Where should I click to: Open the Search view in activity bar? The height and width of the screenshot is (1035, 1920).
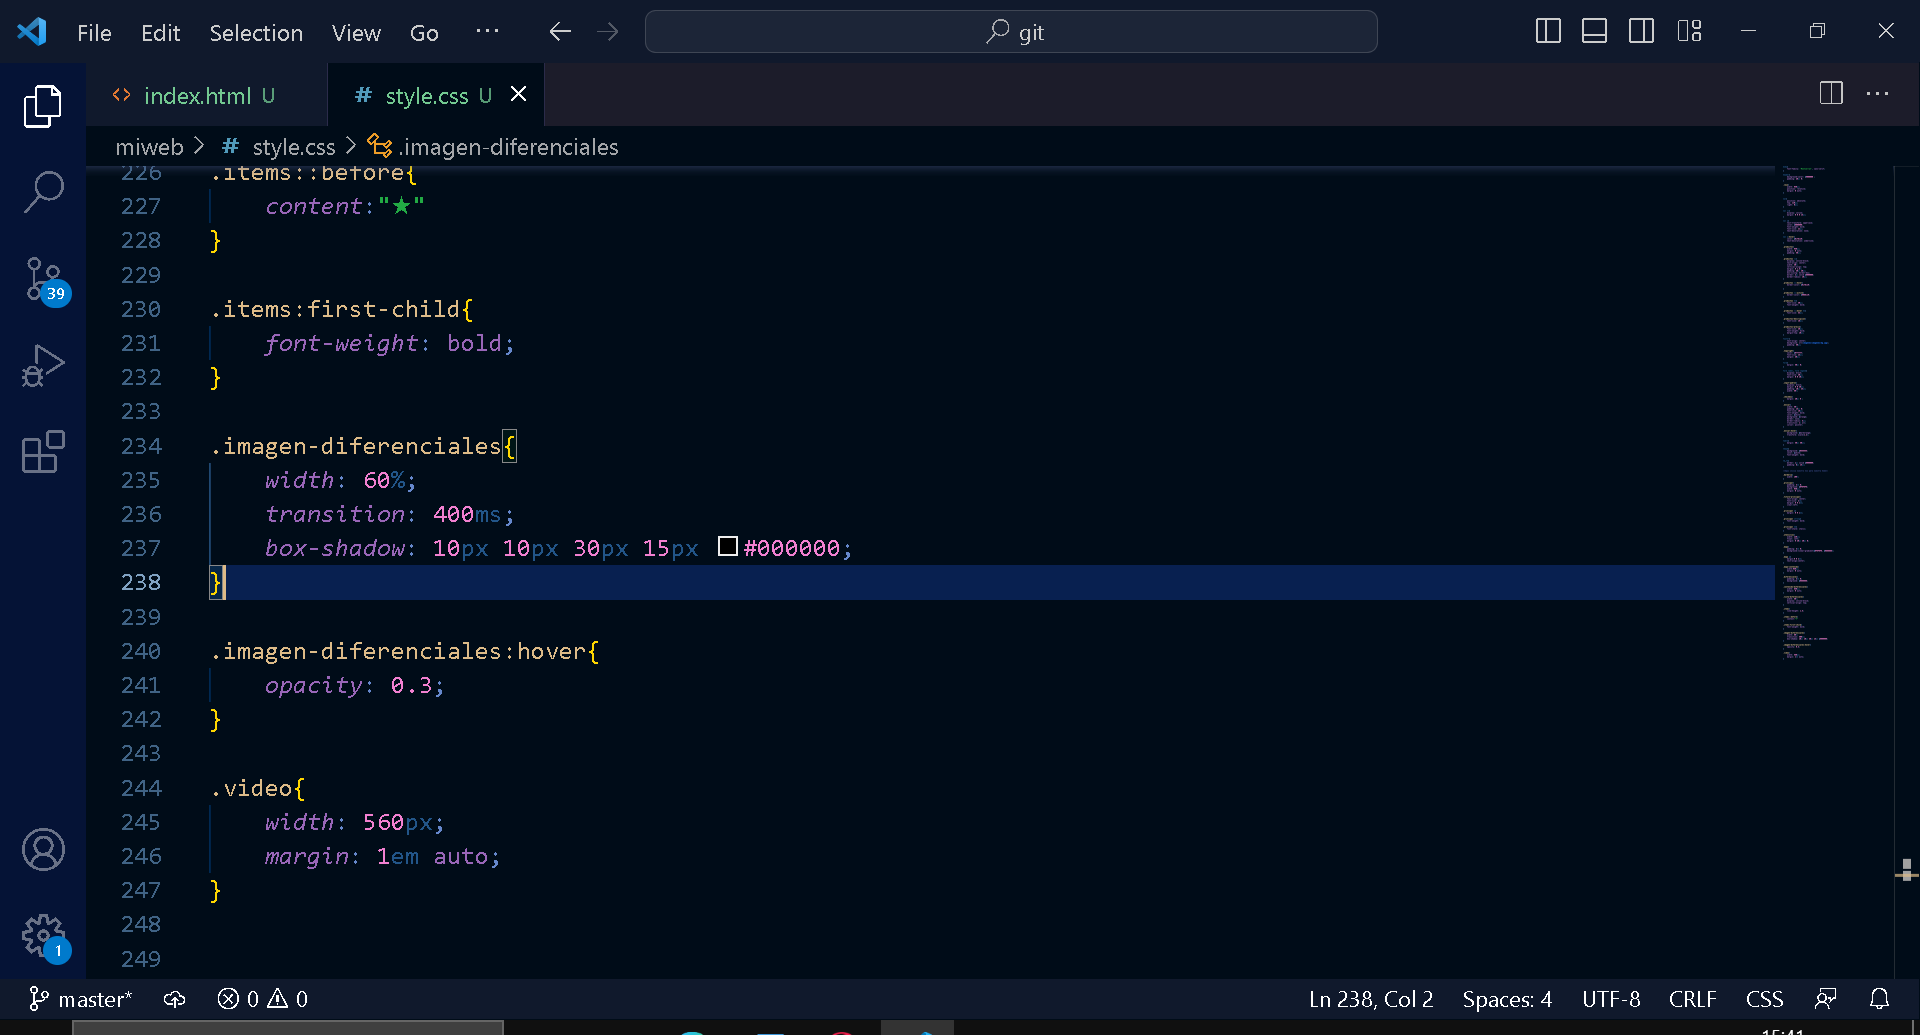43,191
